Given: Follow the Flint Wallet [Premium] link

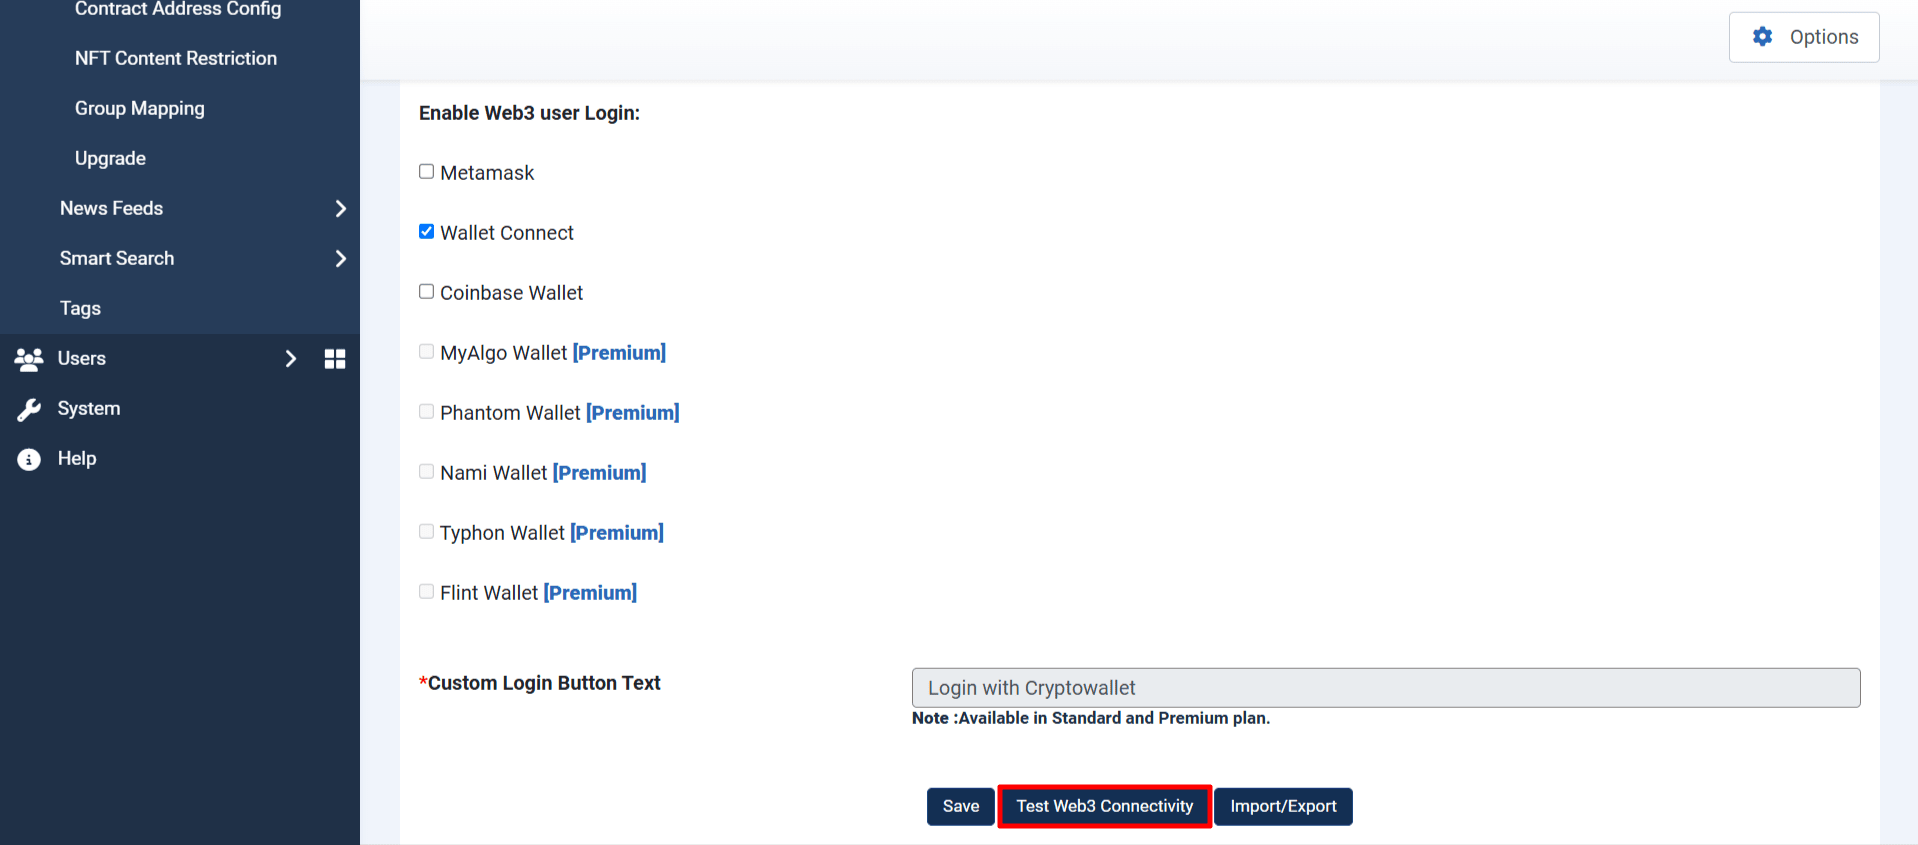Looking at the screenshot, I should (590, 593).
